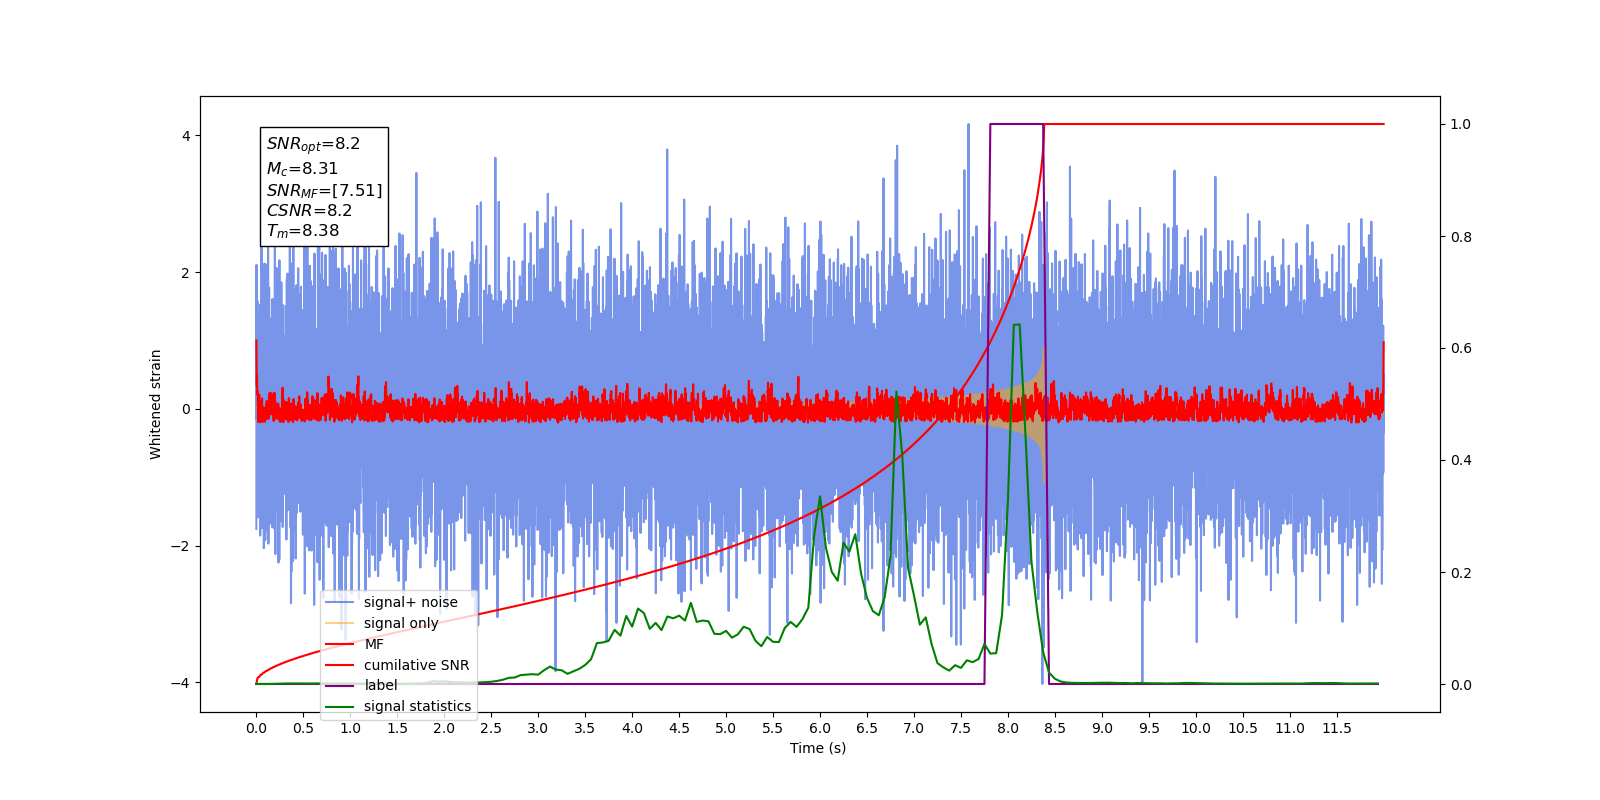
Task: Click the x-axis tick label 11.5
Action: (x=1337, y=728)
